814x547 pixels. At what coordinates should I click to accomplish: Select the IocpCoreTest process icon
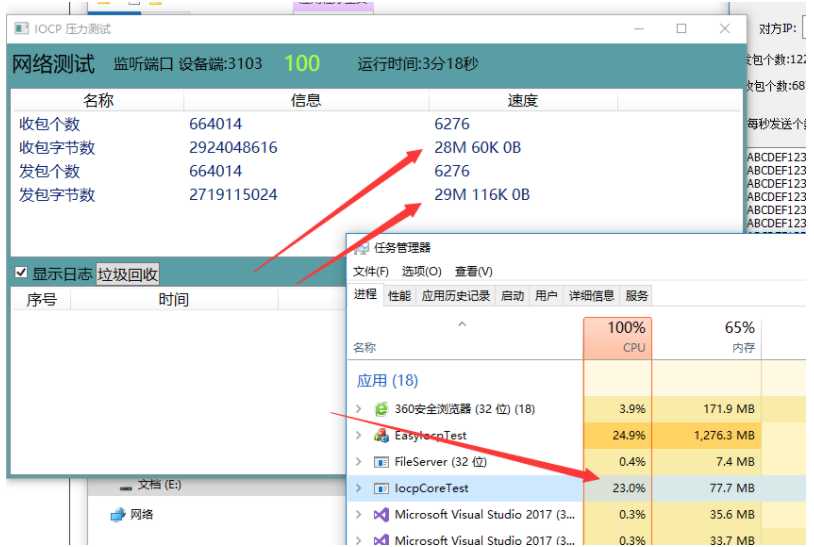coord(381,488)
